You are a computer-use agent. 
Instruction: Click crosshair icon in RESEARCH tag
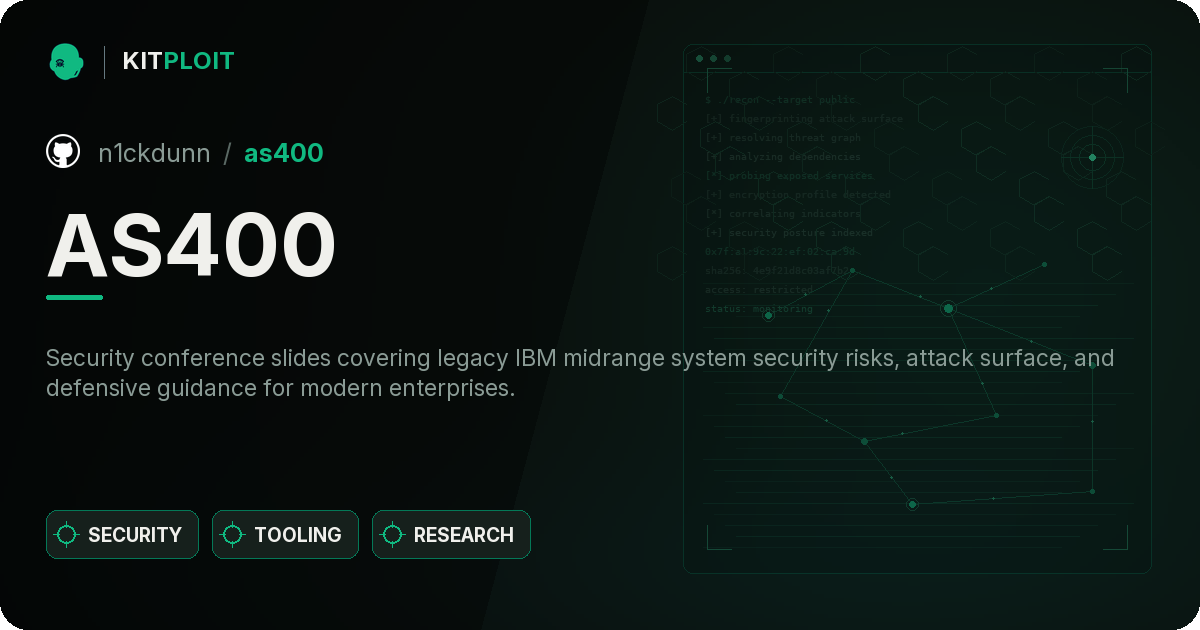pos(393,535)
